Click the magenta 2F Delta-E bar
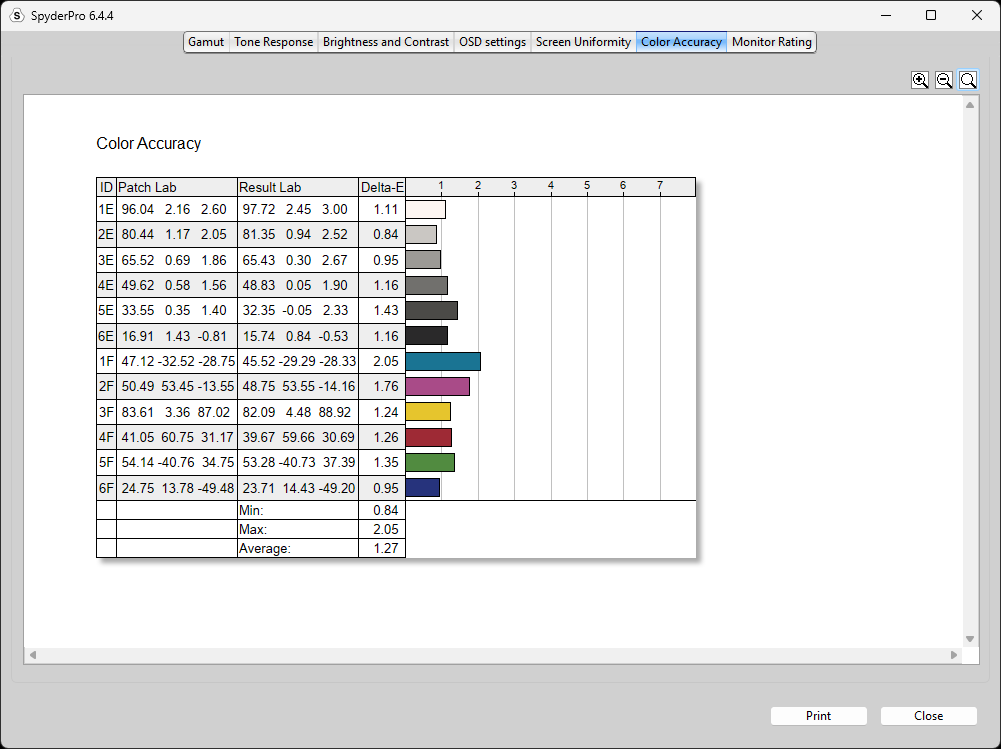The image size is (1001, 749). (437, 386)
